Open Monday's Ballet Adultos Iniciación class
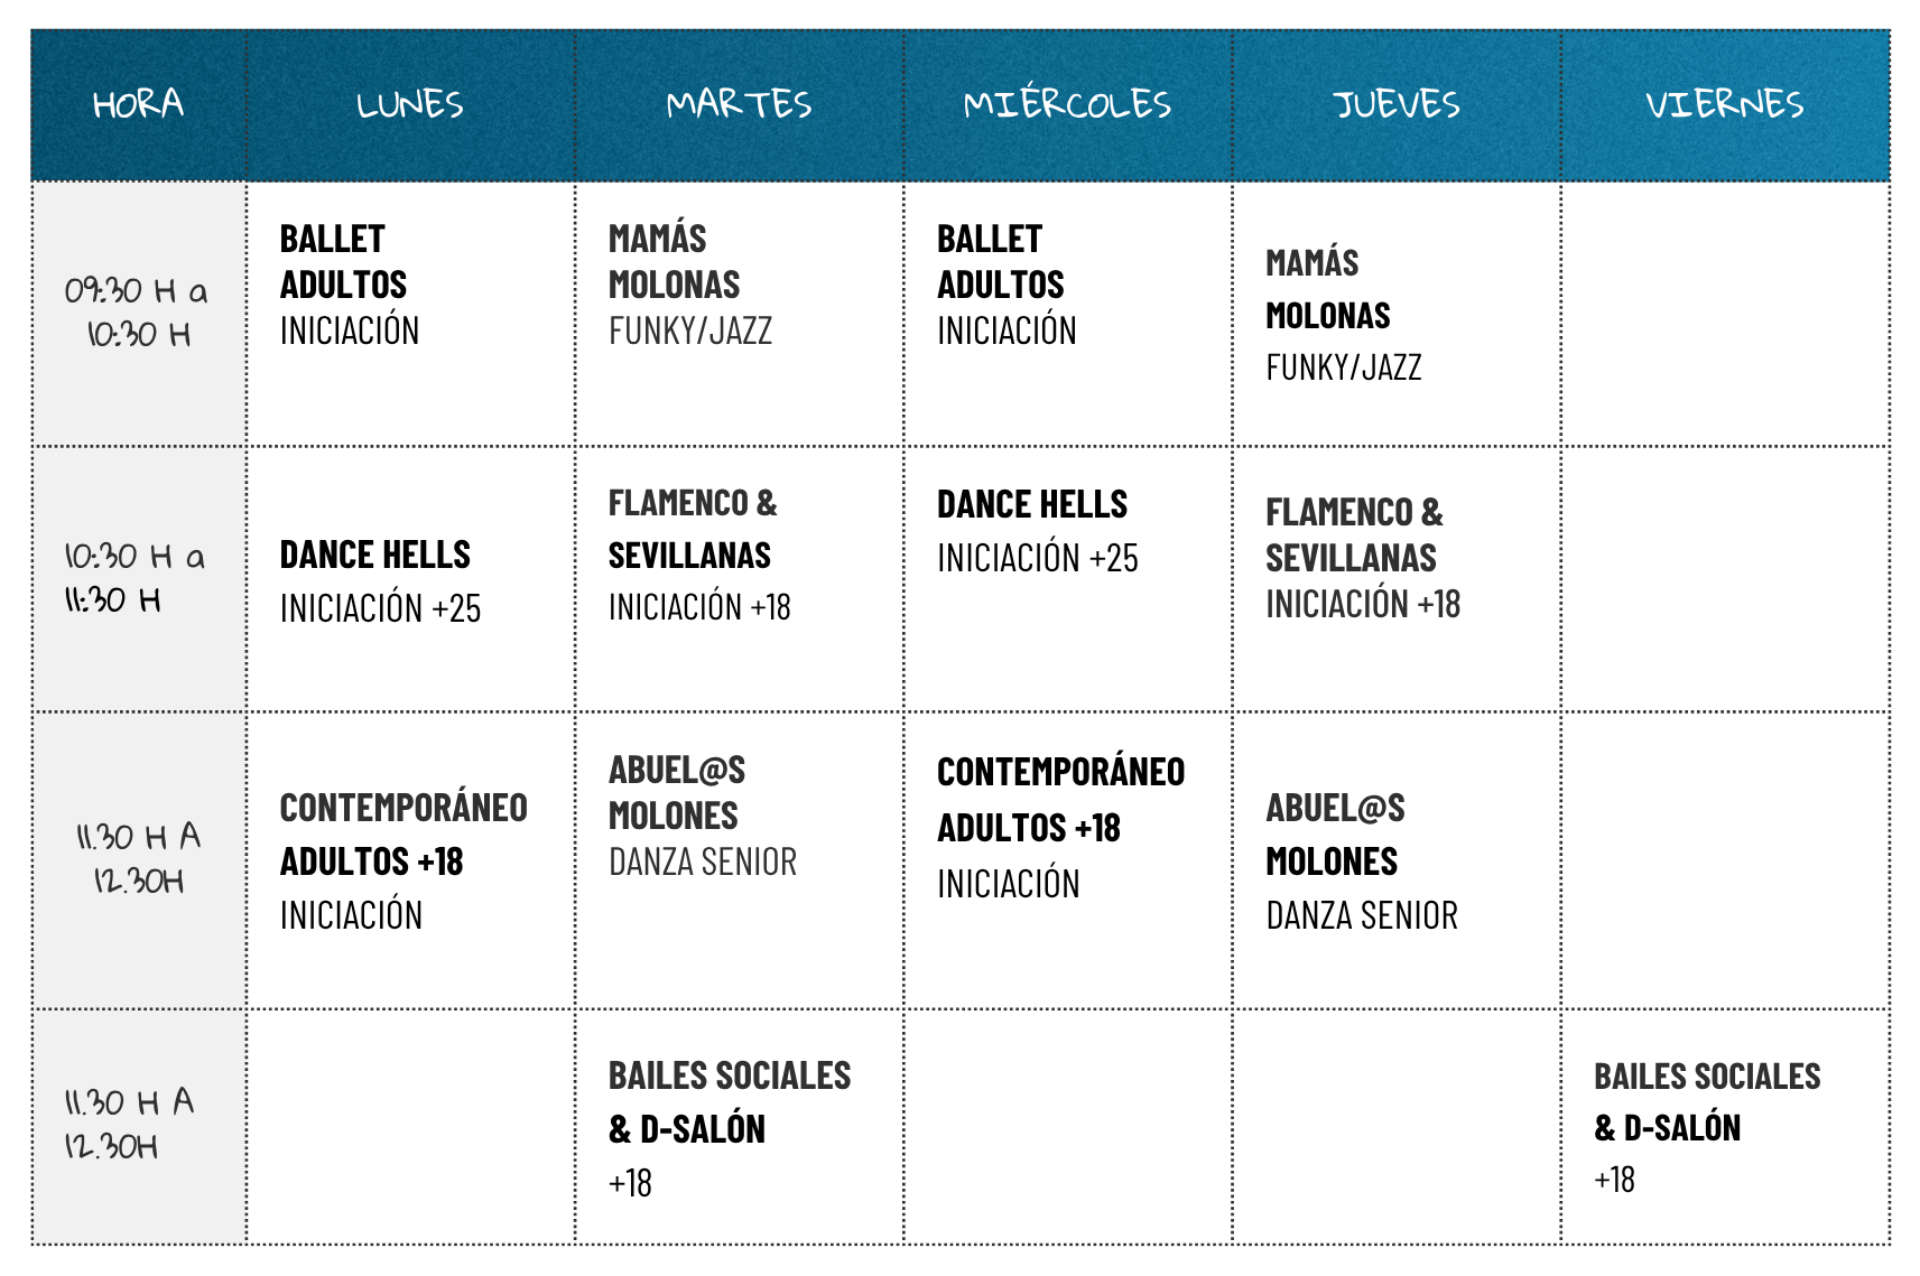 pos(349,285)
